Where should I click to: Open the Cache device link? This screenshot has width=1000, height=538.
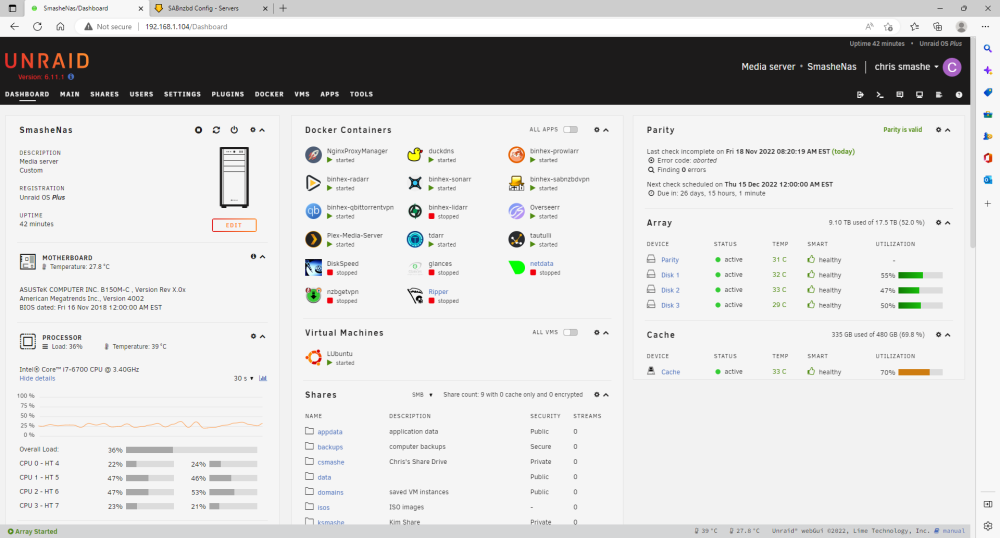coord(670,372)
